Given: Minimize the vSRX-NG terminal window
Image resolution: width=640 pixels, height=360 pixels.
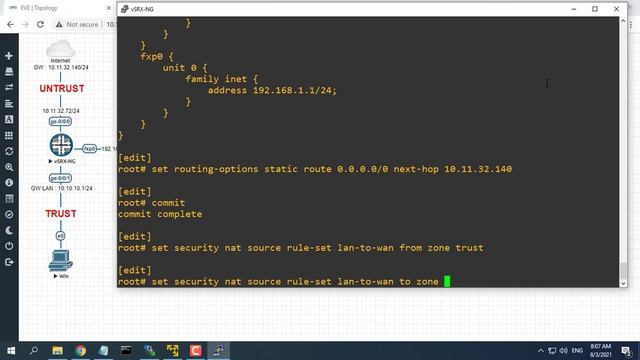Looking at the screenshot, I should [574, 9].
